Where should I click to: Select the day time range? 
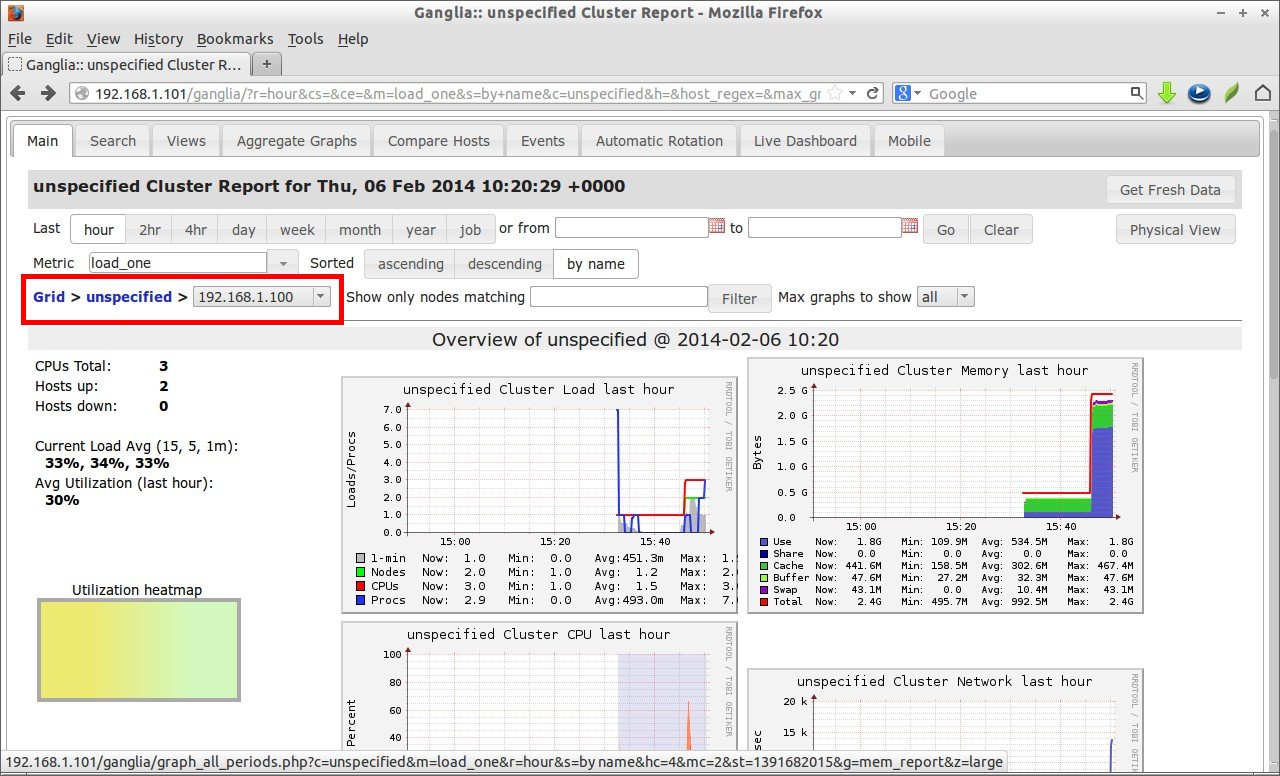(x=244, y=229)
